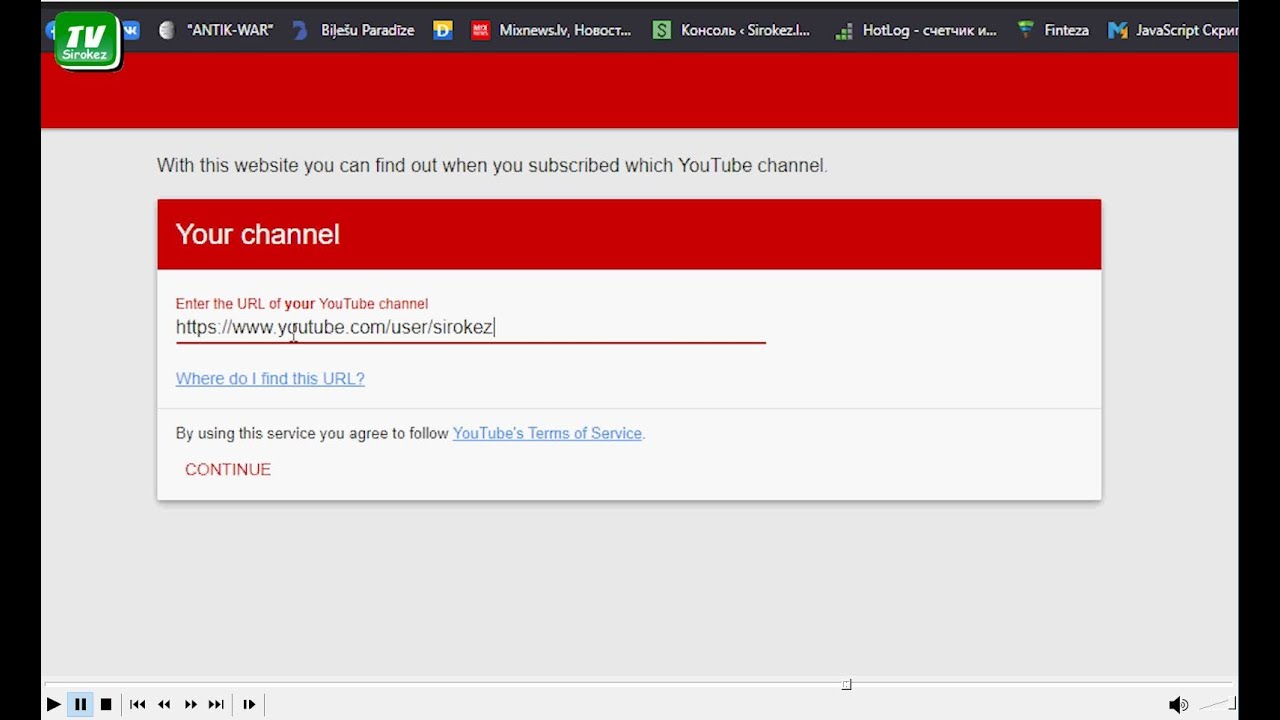Click the CONTINUE button

(x=228, y=469)
